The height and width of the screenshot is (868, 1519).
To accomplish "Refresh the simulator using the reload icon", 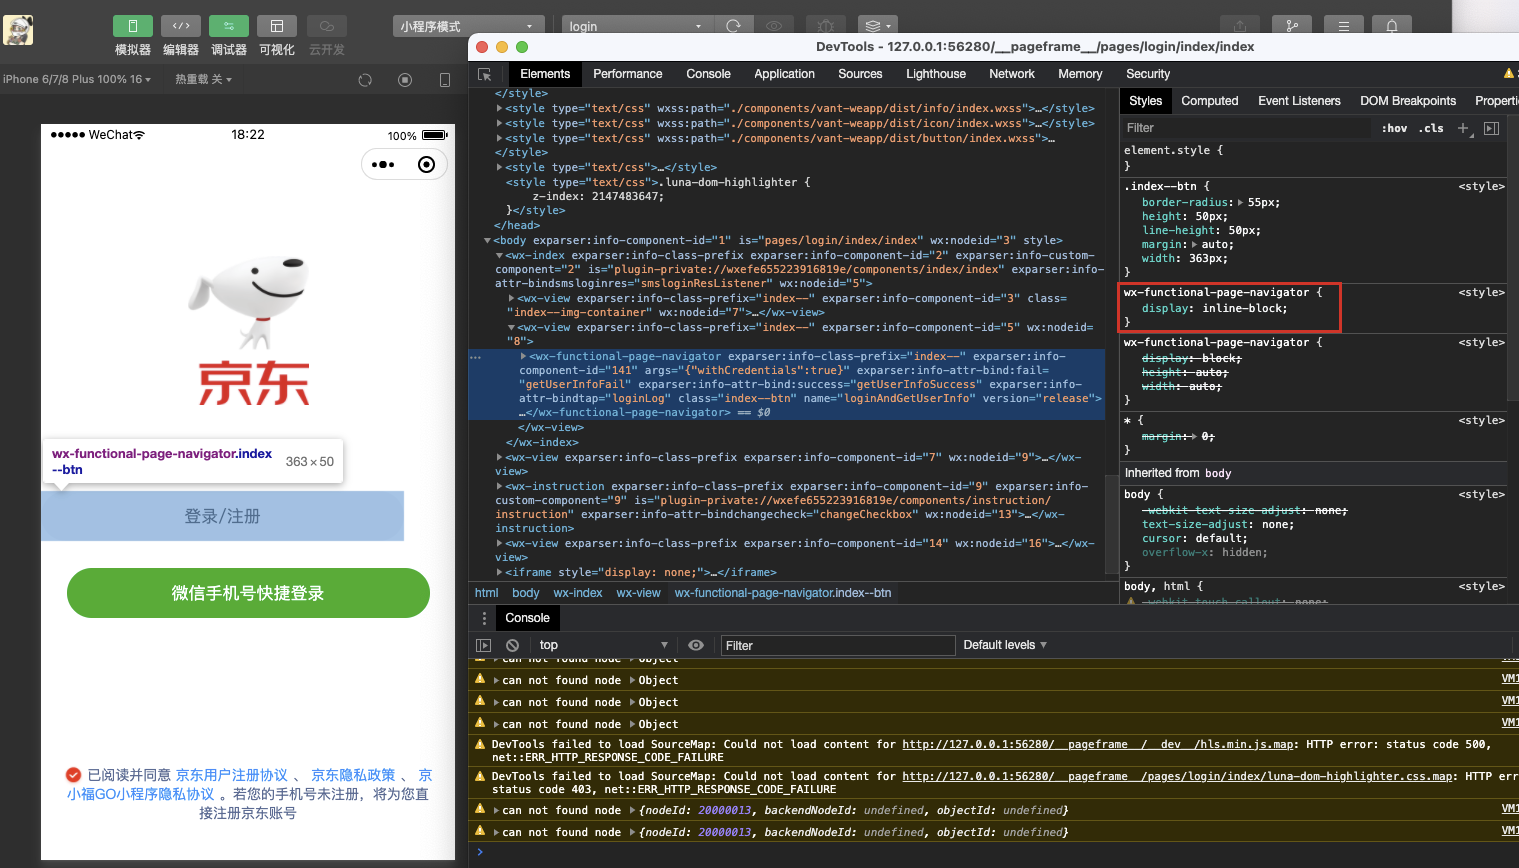I will [365, 80].
